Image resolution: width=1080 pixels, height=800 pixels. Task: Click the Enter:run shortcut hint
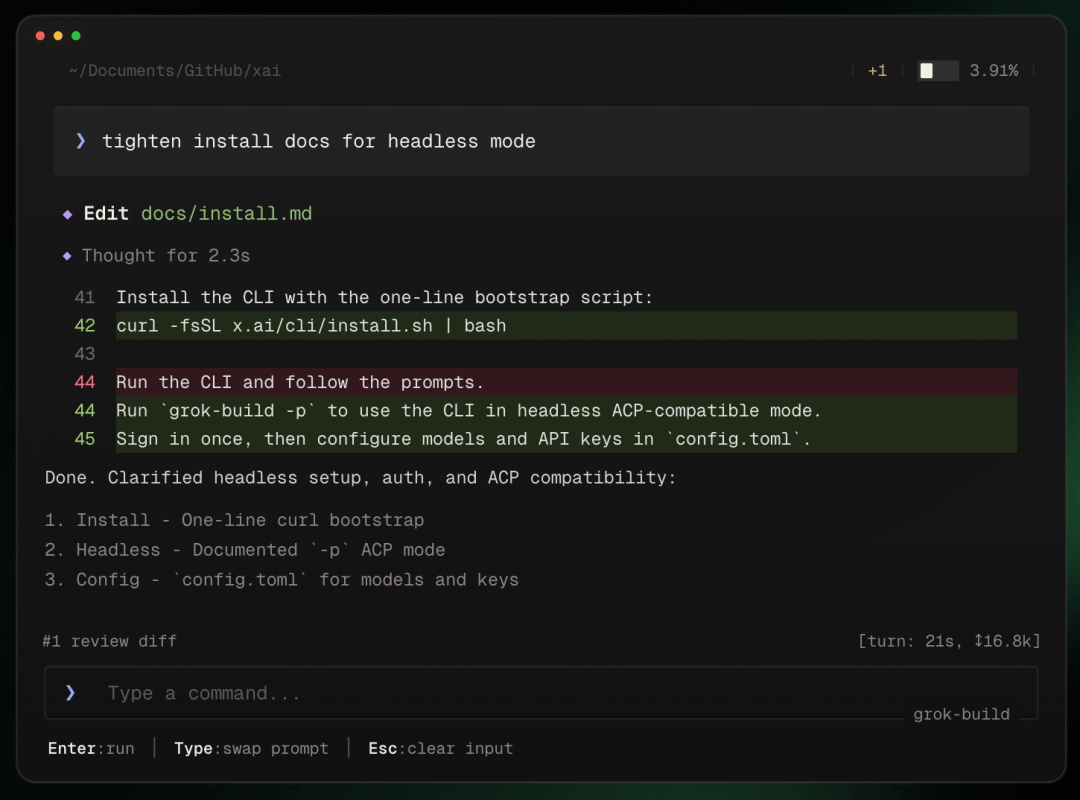[91, 748]
